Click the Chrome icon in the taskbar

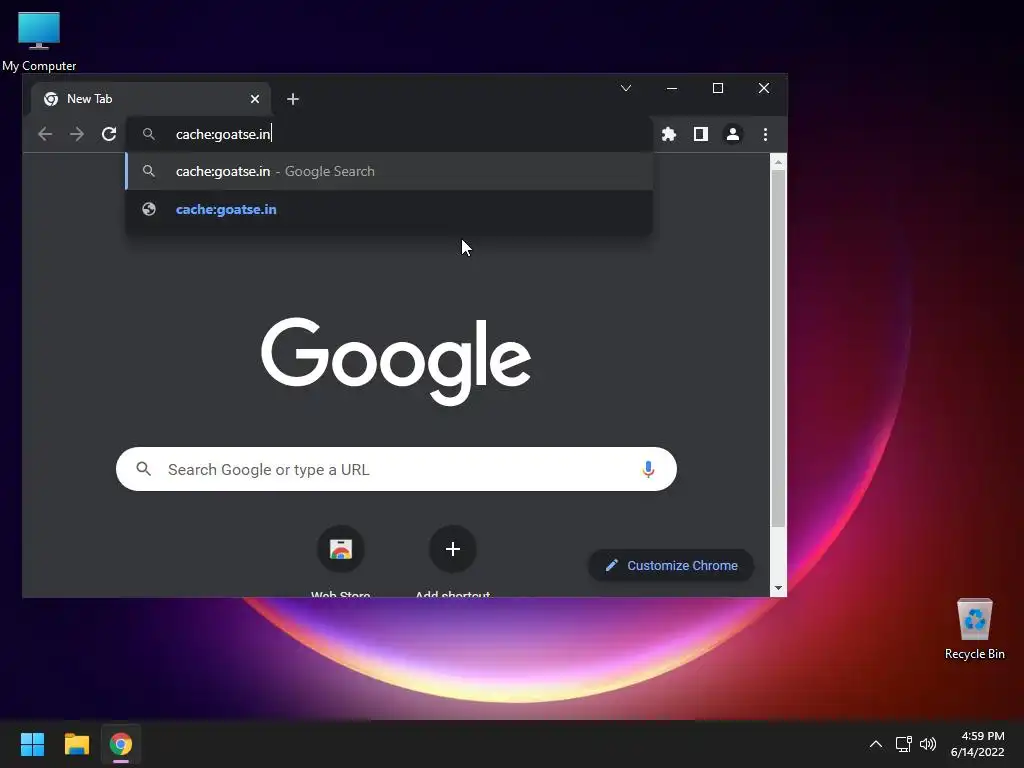[121, 744]
